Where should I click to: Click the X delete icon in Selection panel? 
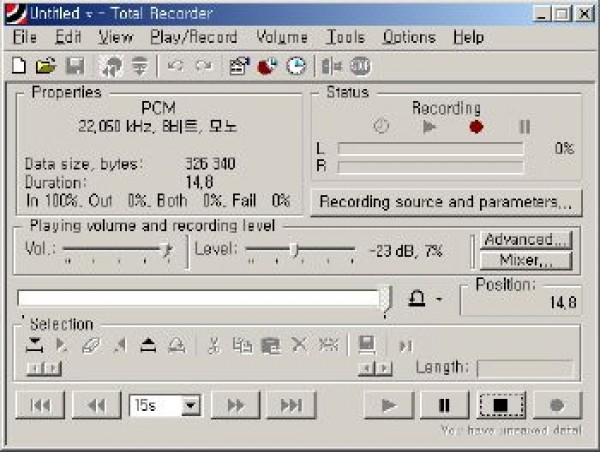click(x=299, y=344)
